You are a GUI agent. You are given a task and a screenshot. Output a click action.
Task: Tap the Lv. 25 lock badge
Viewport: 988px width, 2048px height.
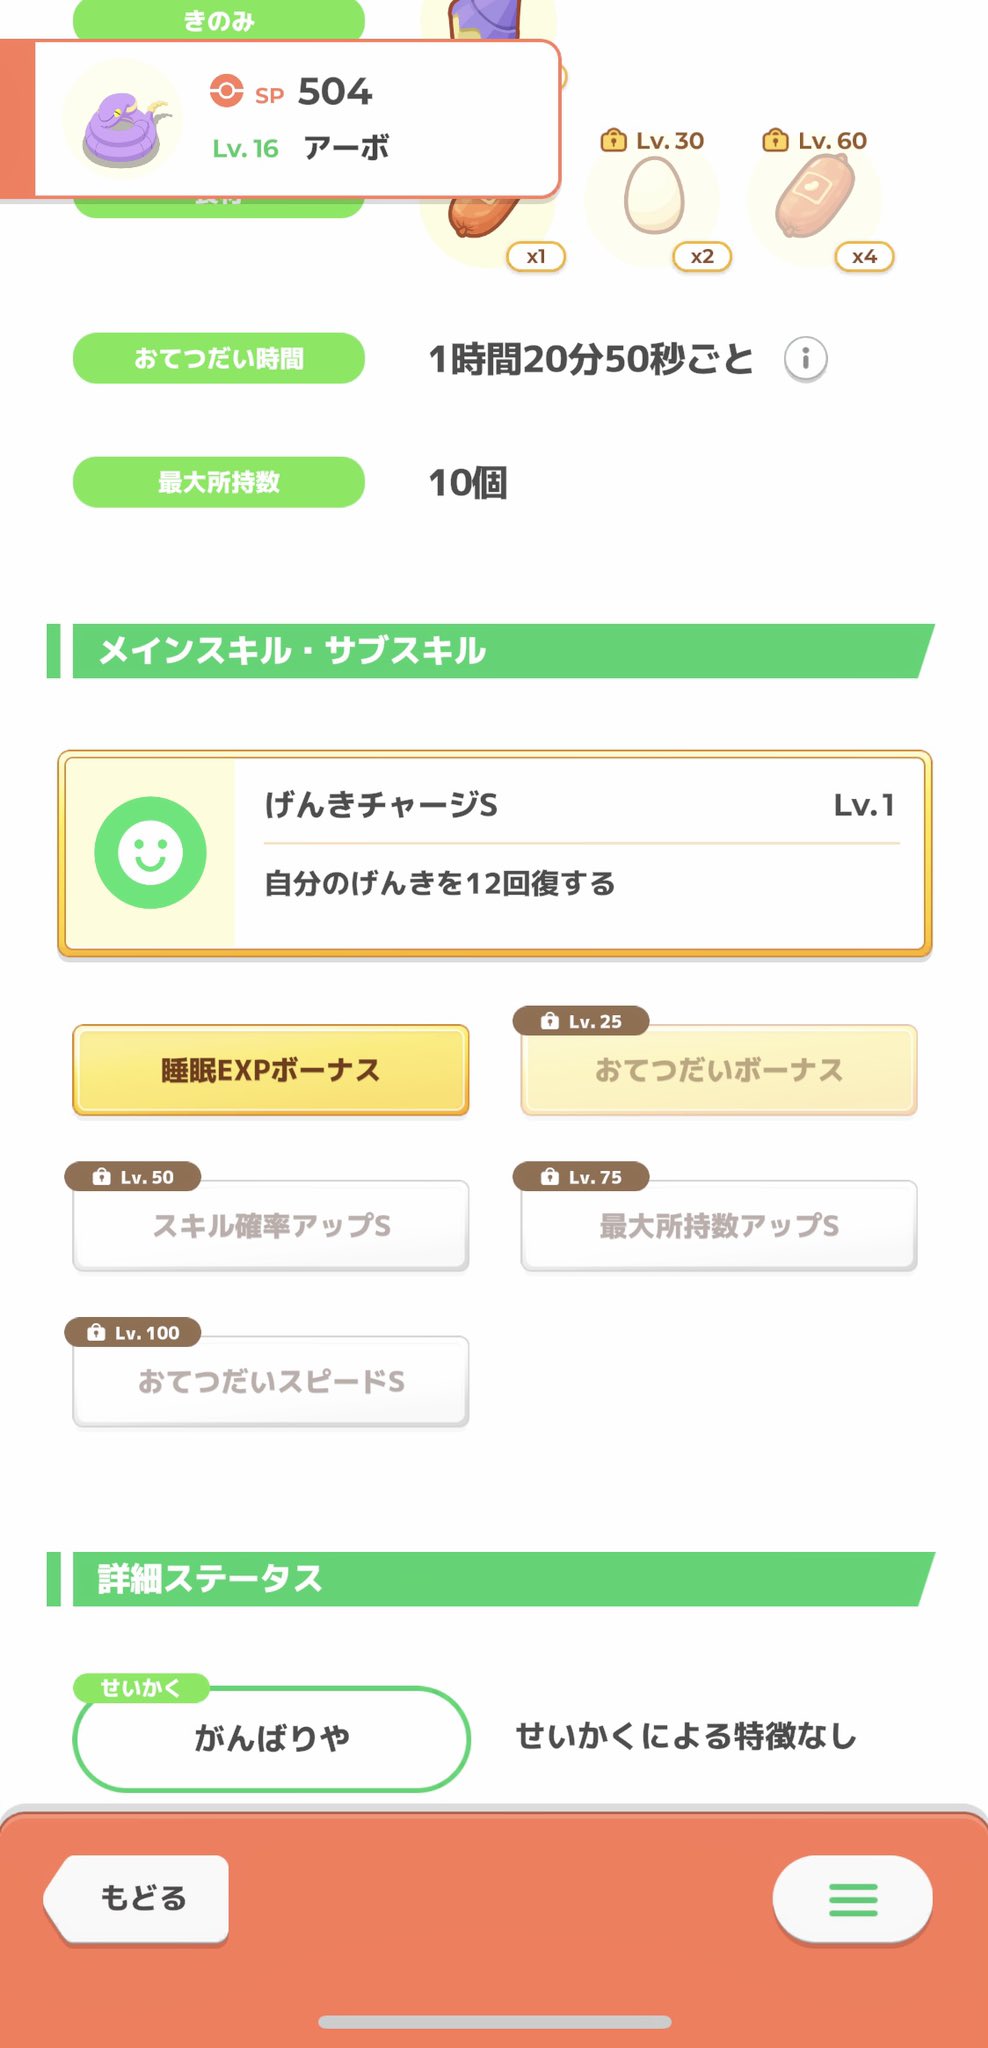[x=581, y=1021]
